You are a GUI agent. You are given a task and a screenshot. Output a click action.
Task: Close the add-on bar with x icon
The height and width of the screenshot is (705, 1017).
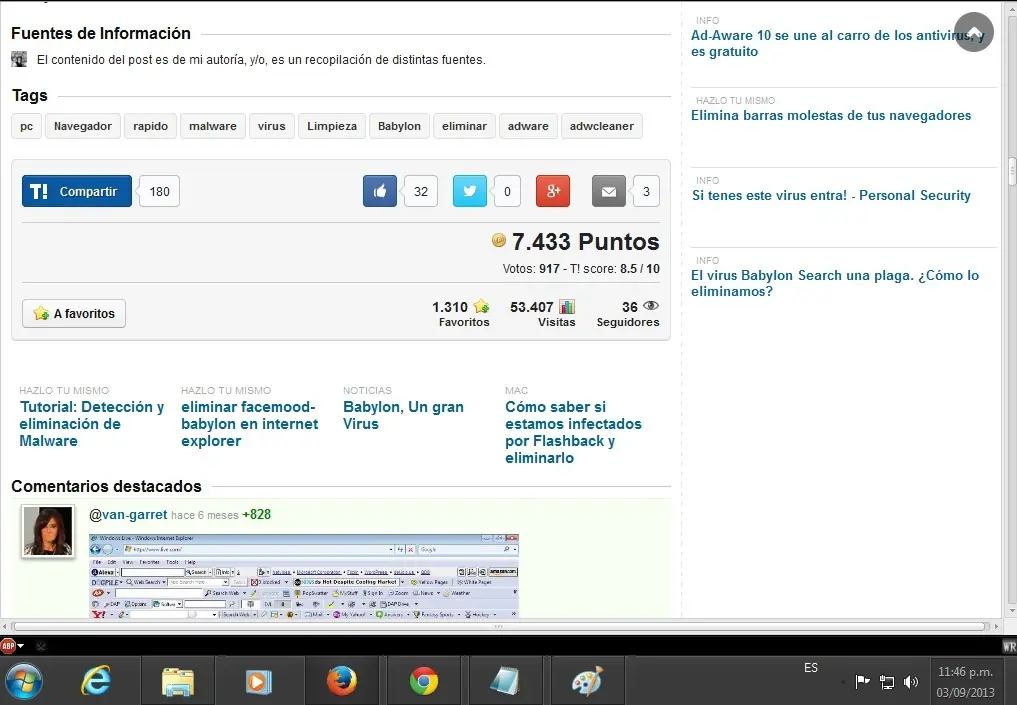[40, 646]
